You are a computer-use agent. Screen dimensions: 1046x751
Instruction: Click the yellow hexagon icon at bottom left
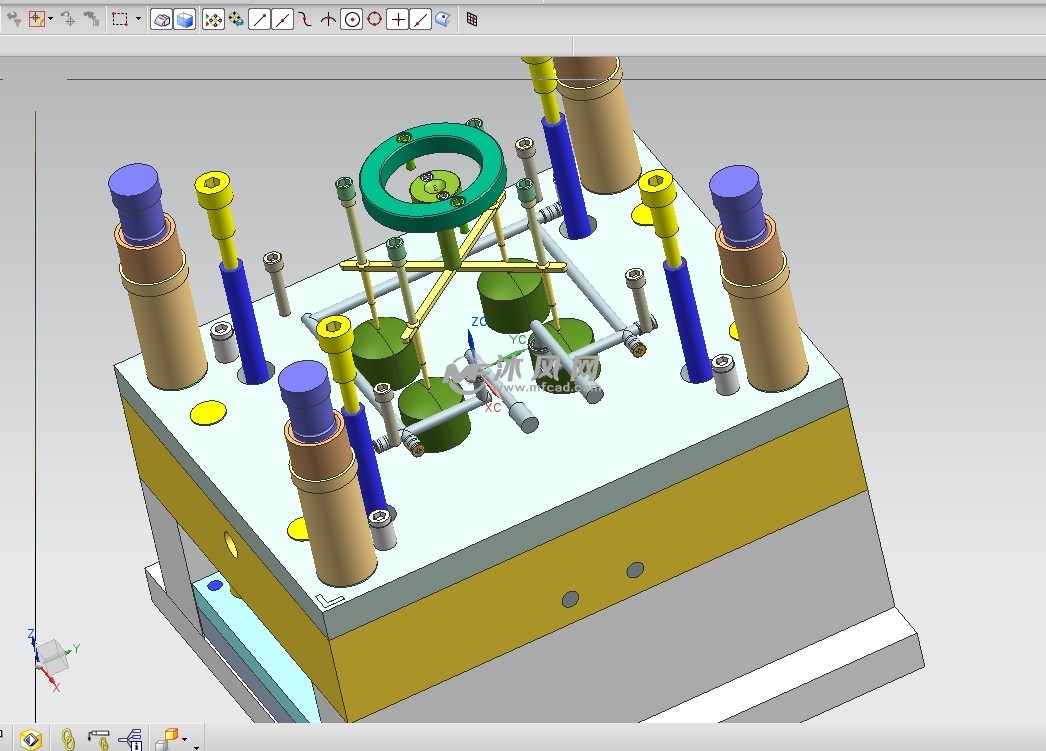(x=31, y=739)
